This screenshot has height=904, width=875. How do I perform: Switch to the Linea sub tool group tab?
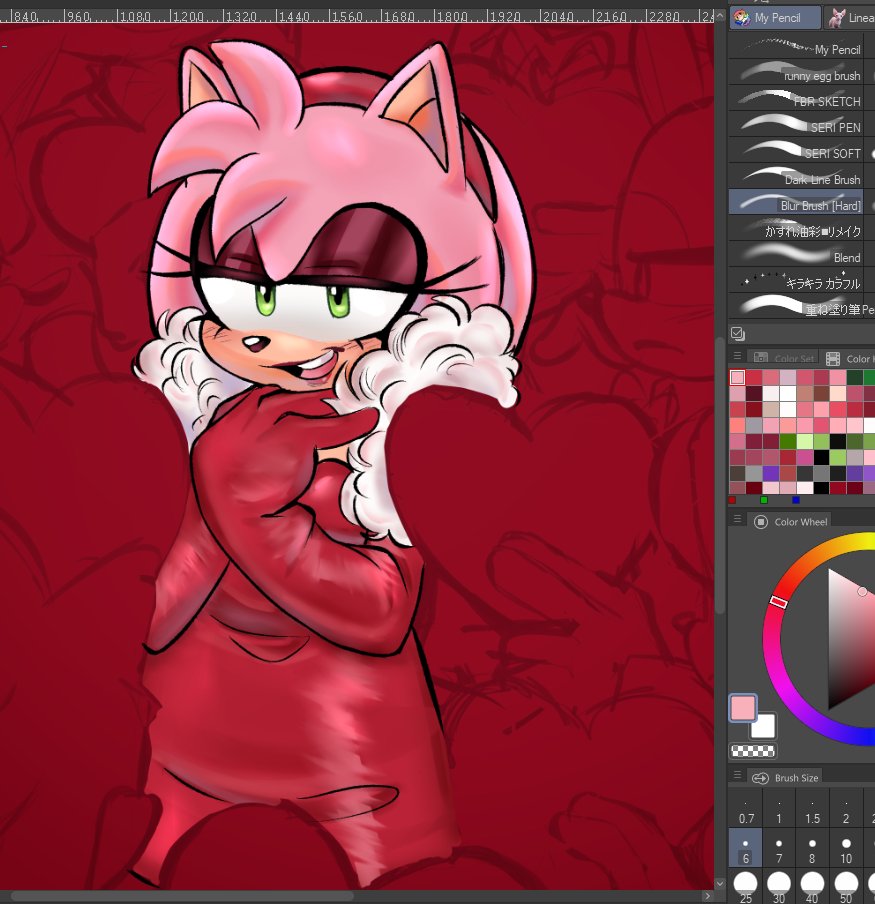[850, 17]
